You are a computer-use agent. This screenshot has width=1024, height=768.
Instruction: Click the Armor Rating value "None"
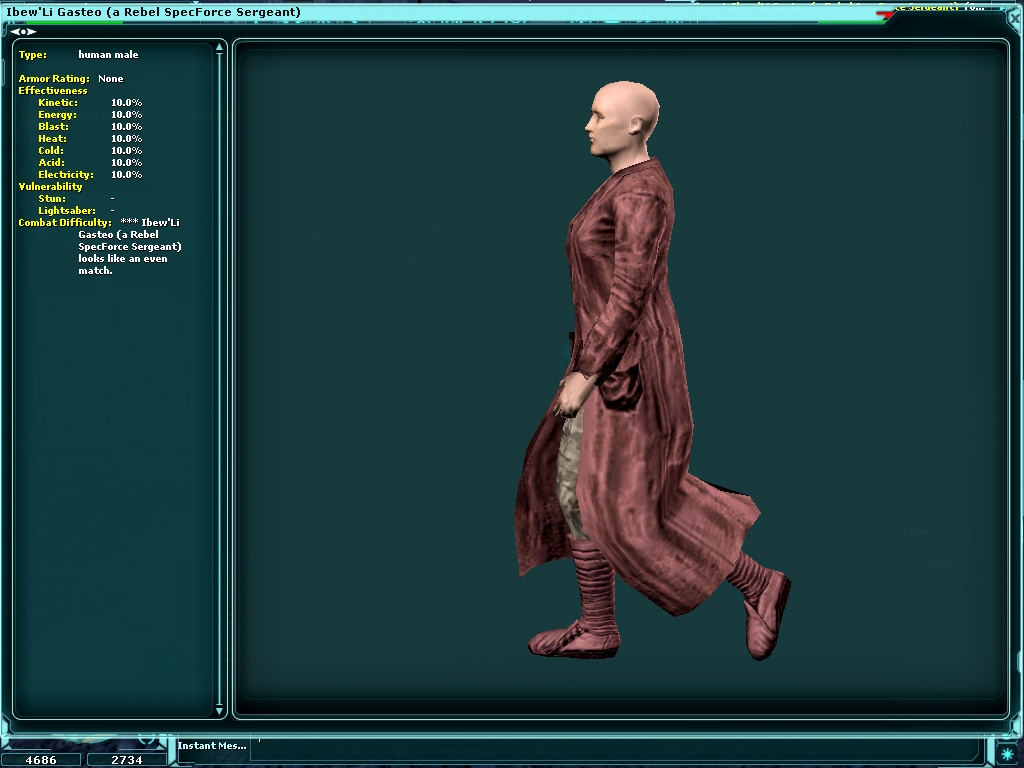click(x=110, y=78)
